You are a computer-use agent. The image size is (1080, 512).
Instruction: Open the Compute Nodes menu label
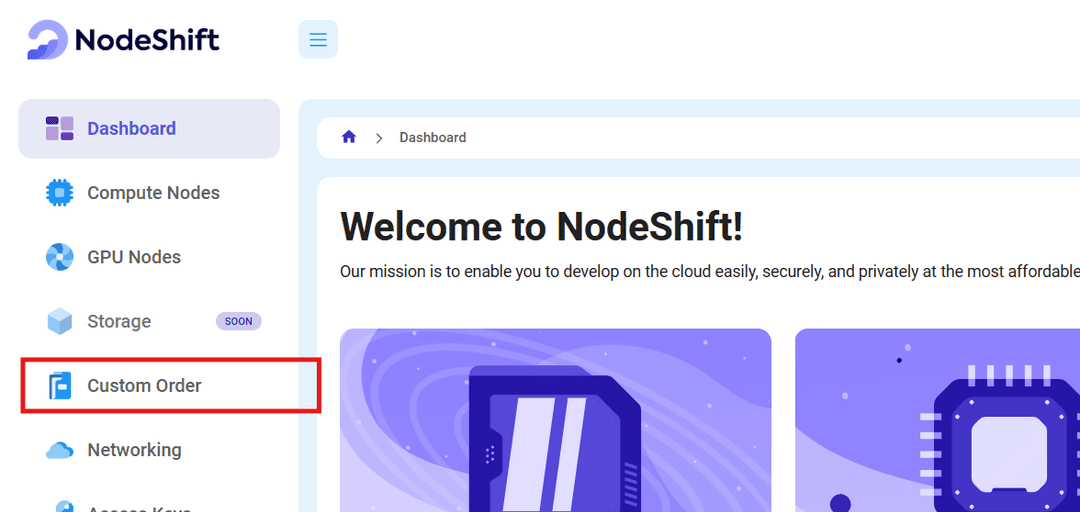pyautogui.click(x=153, y=193)
